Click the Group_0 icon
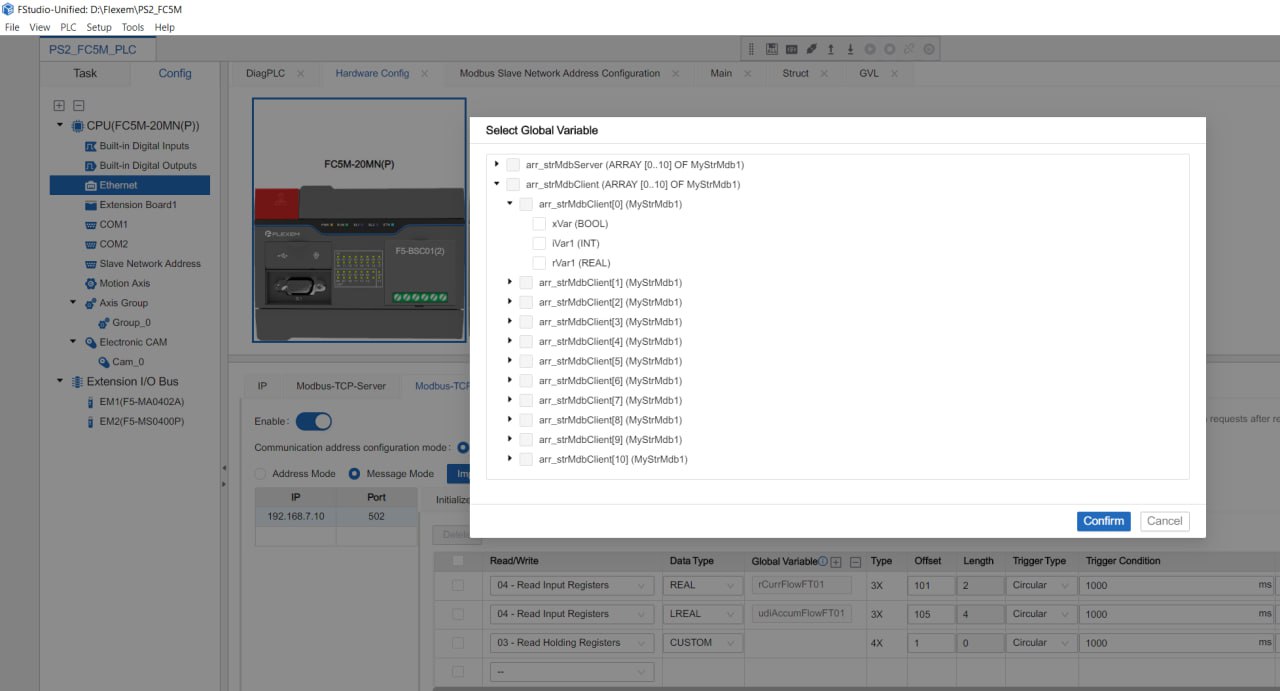Viewport: 1280px width, 691px height. [103, 323]
